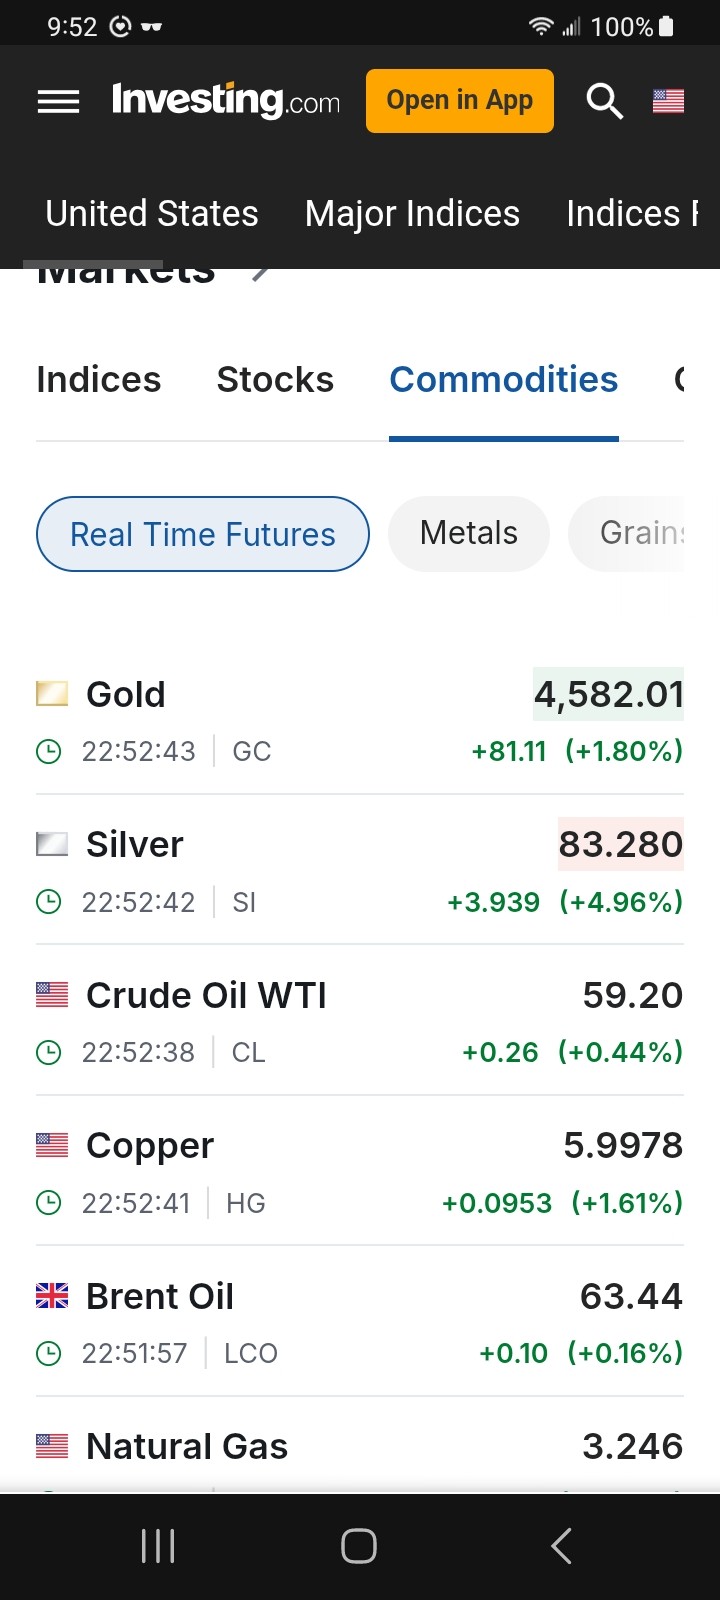Screen dimensions: 720x1600
Task: Switch to the Stocks tab
Action: pyautogui.click(x=275, y=380)
